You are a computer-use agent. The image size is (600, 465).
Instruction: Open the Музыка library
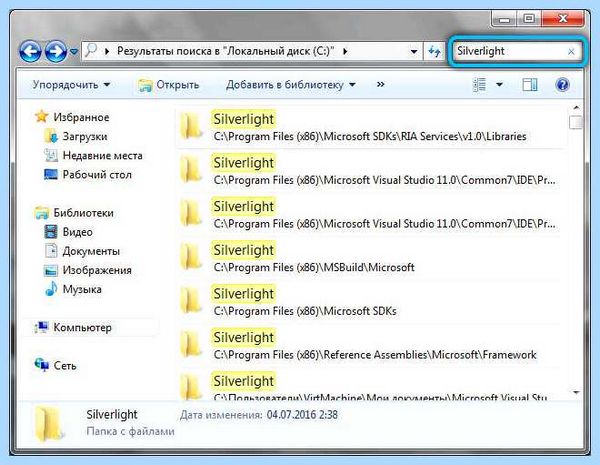(x=82, y=289)
